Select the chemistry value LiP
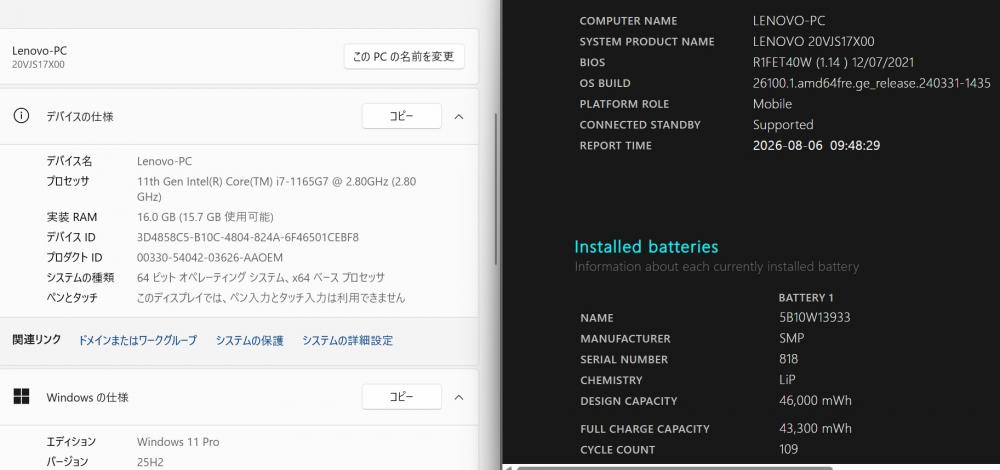 (788, 380)
